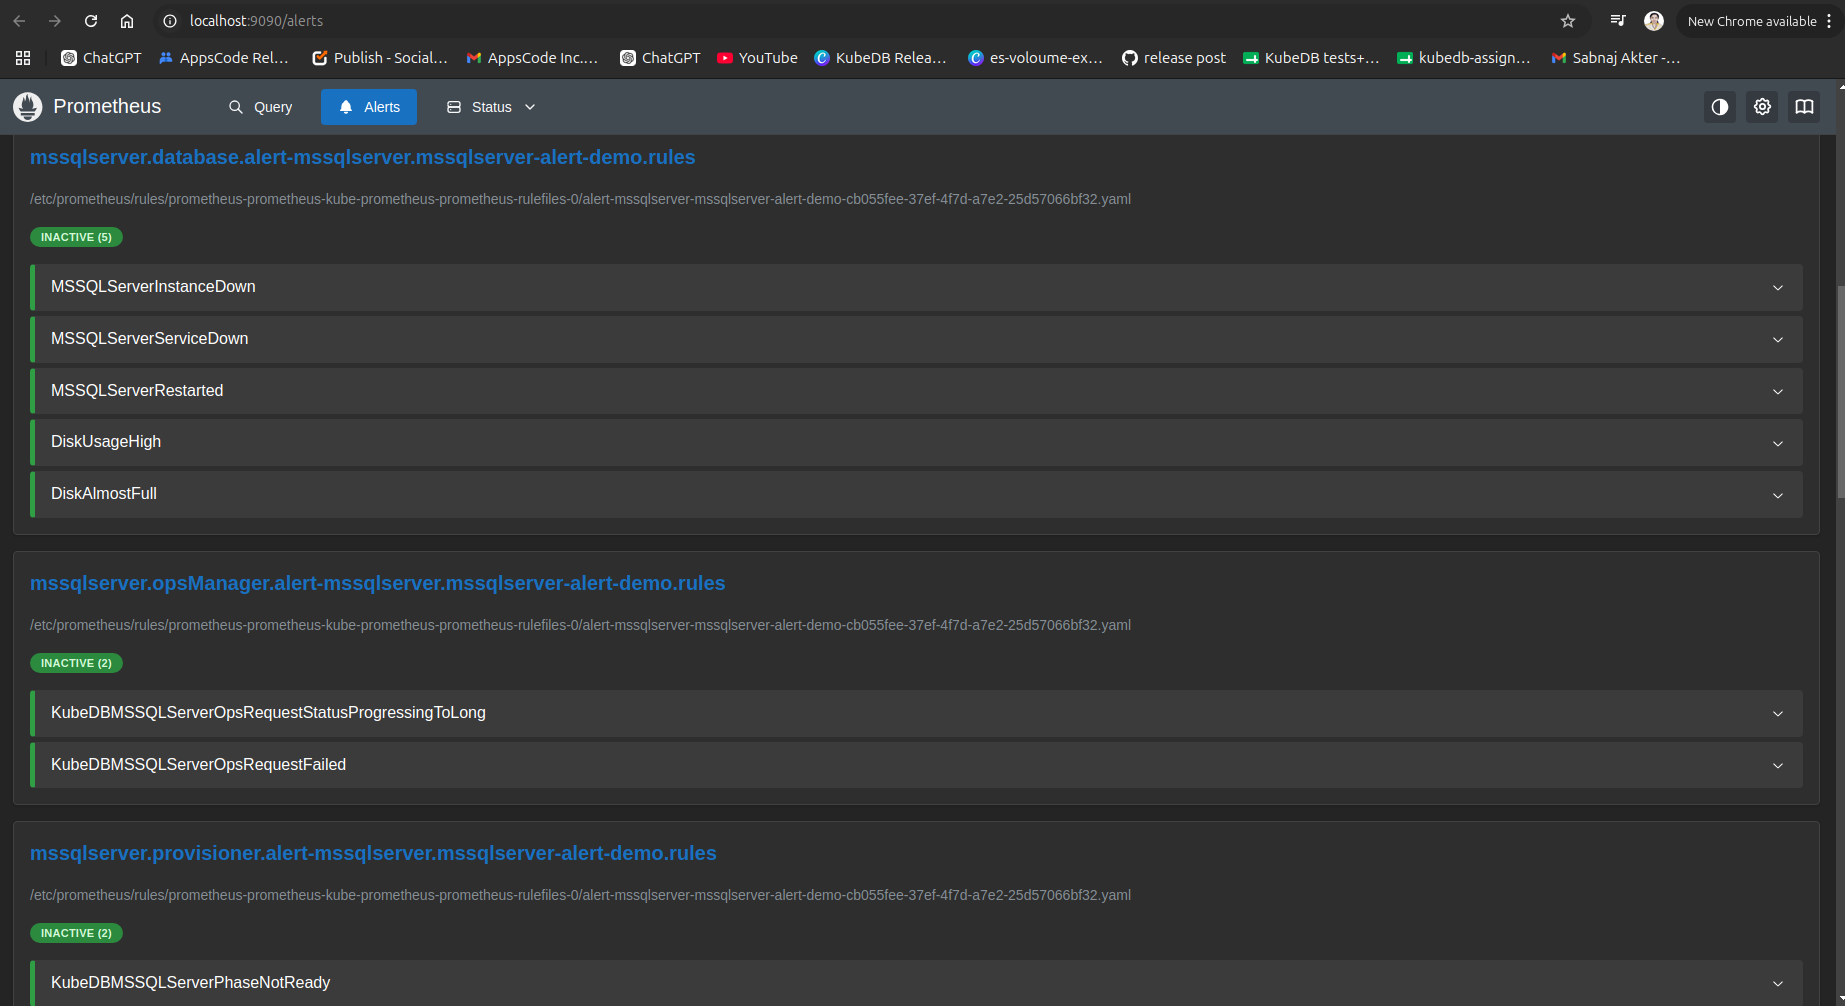Open the settings gear in Prometheus header
The height and width of the screenshot is (1006, 1845).
[x=1762, y=107]
